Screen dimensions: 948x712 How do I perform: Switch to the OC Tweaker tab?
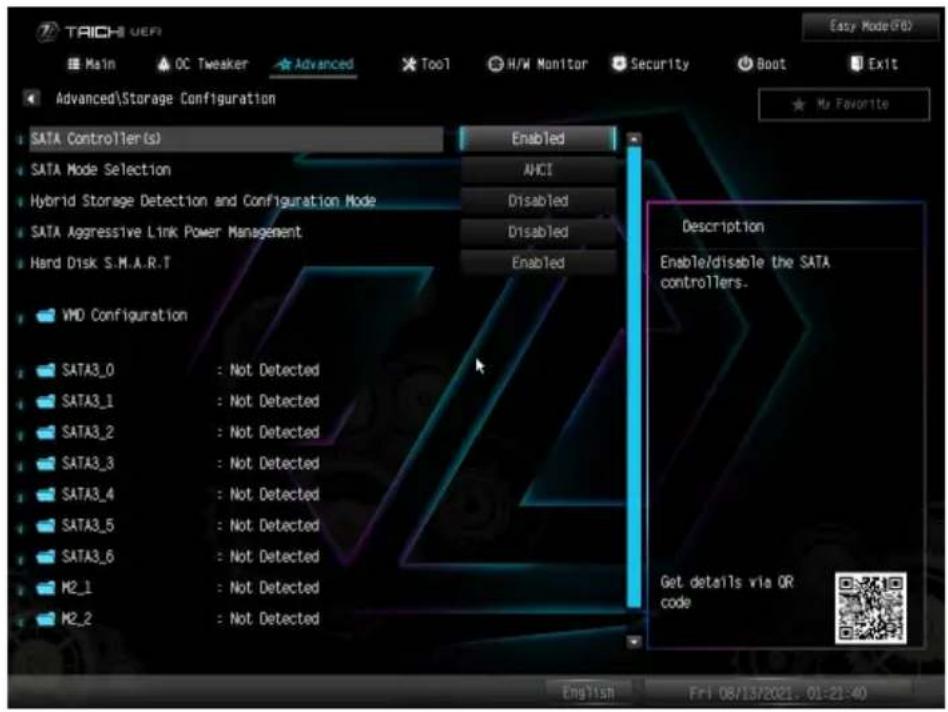pyautogui.click(x=203, y=64)
